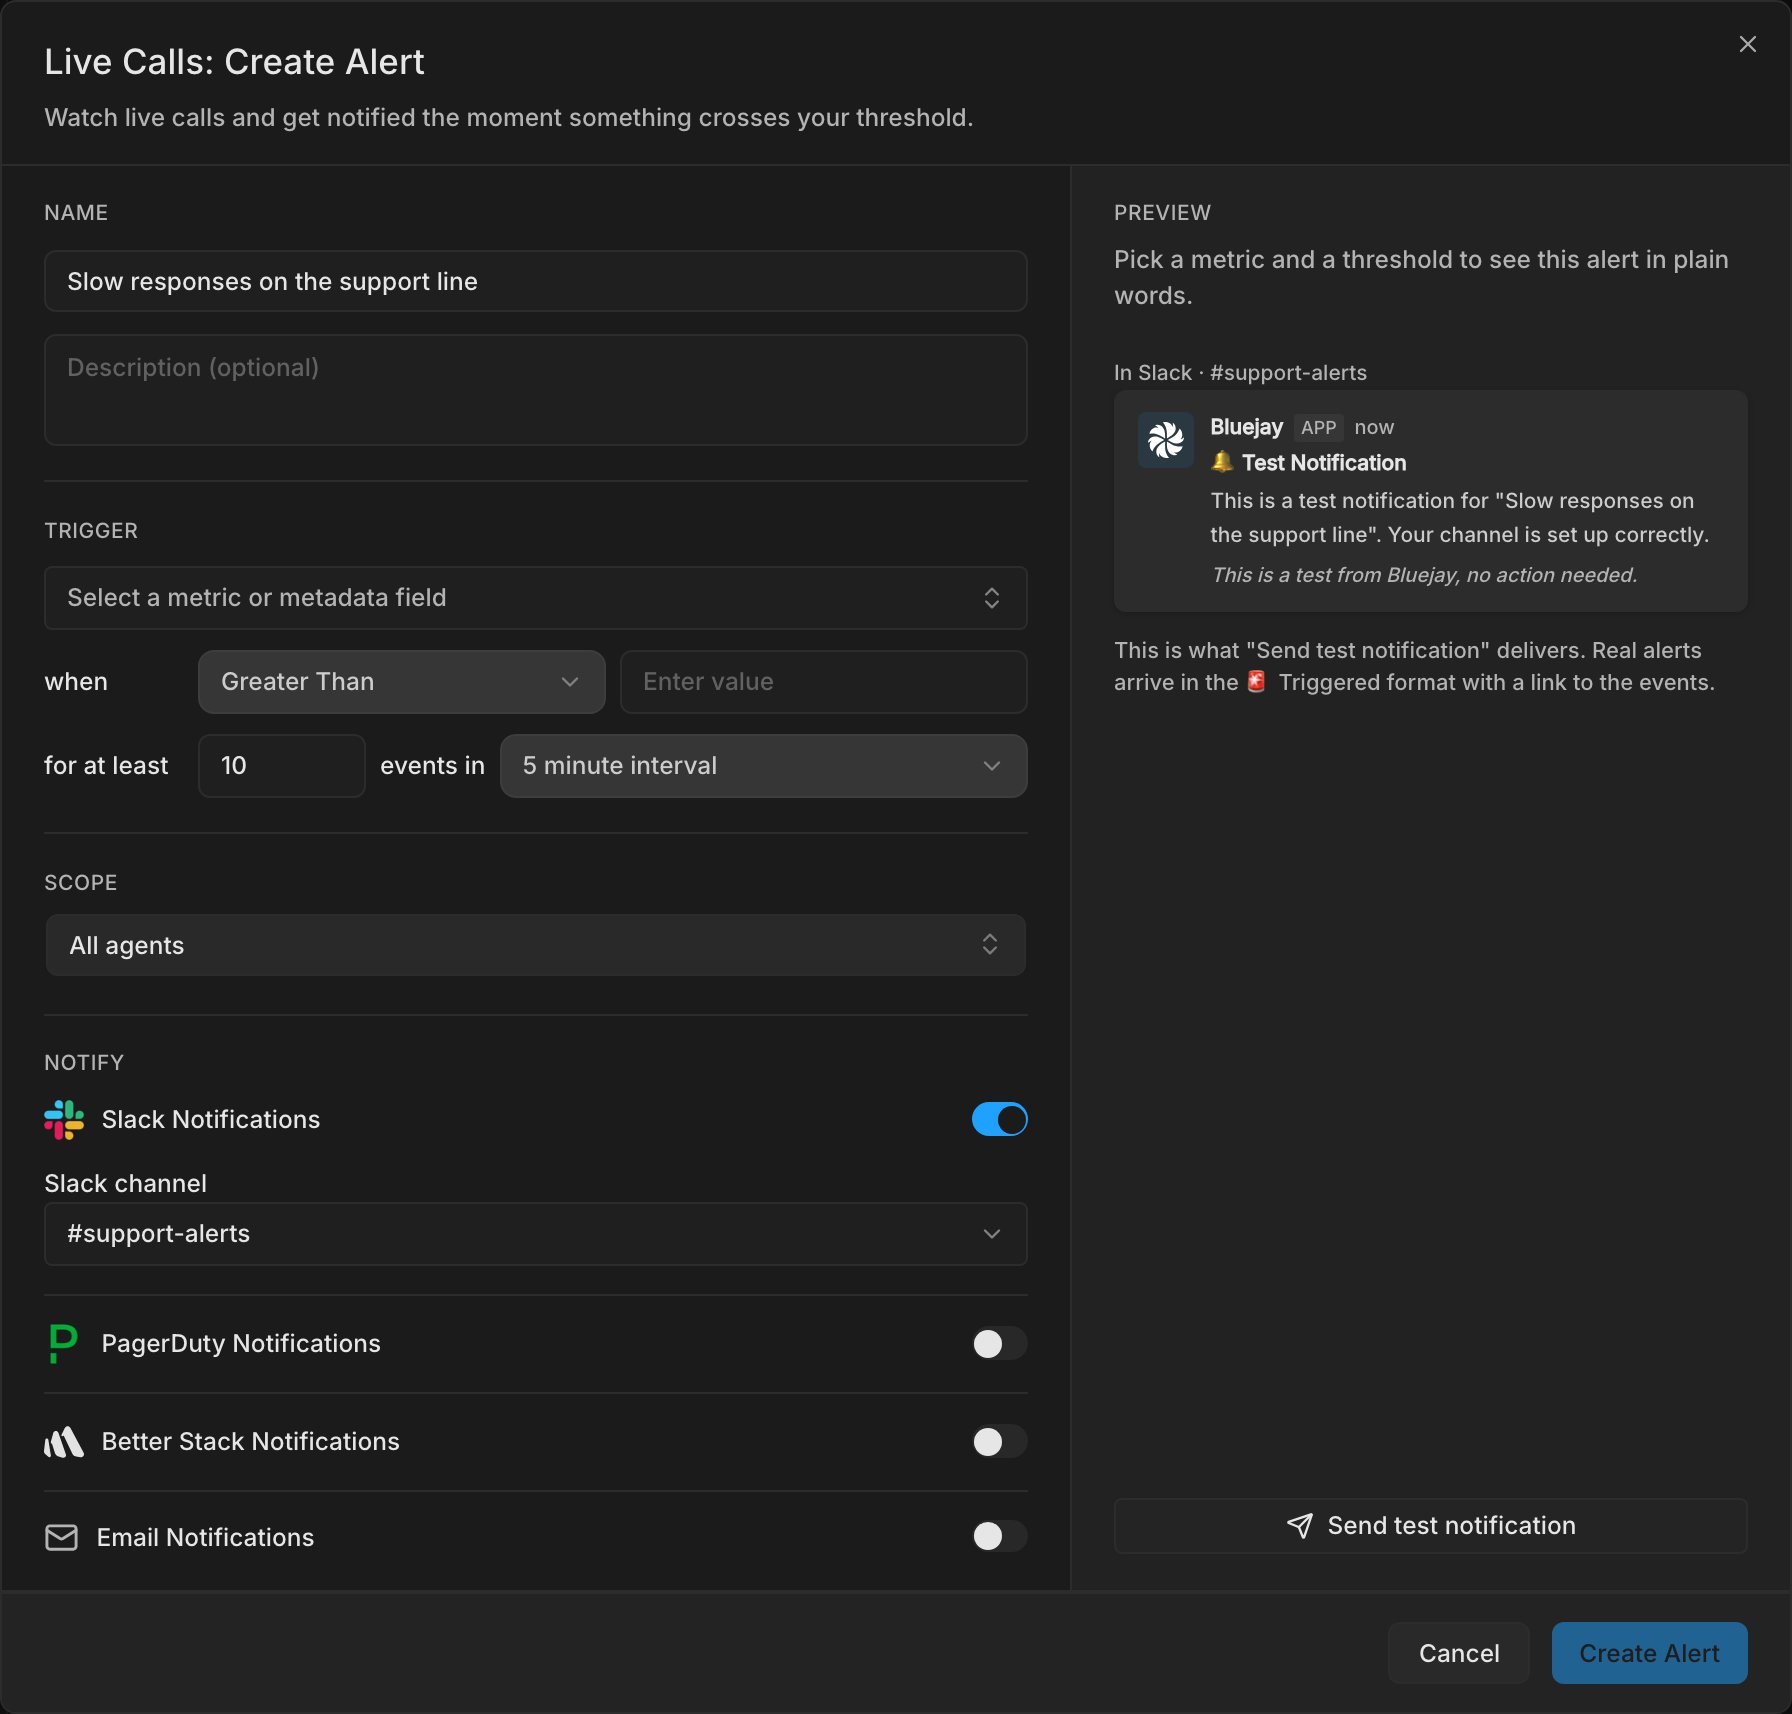
Task: Enable PagerDuty Notifications toggle
Action: click(999, 1343)
